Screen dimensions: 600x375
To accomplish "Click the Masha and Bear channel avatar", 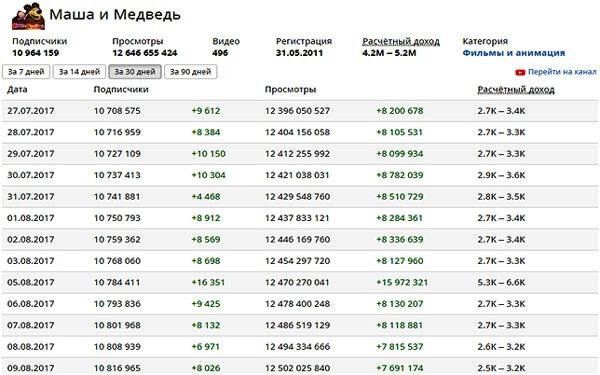I will [x=29, y=16].
